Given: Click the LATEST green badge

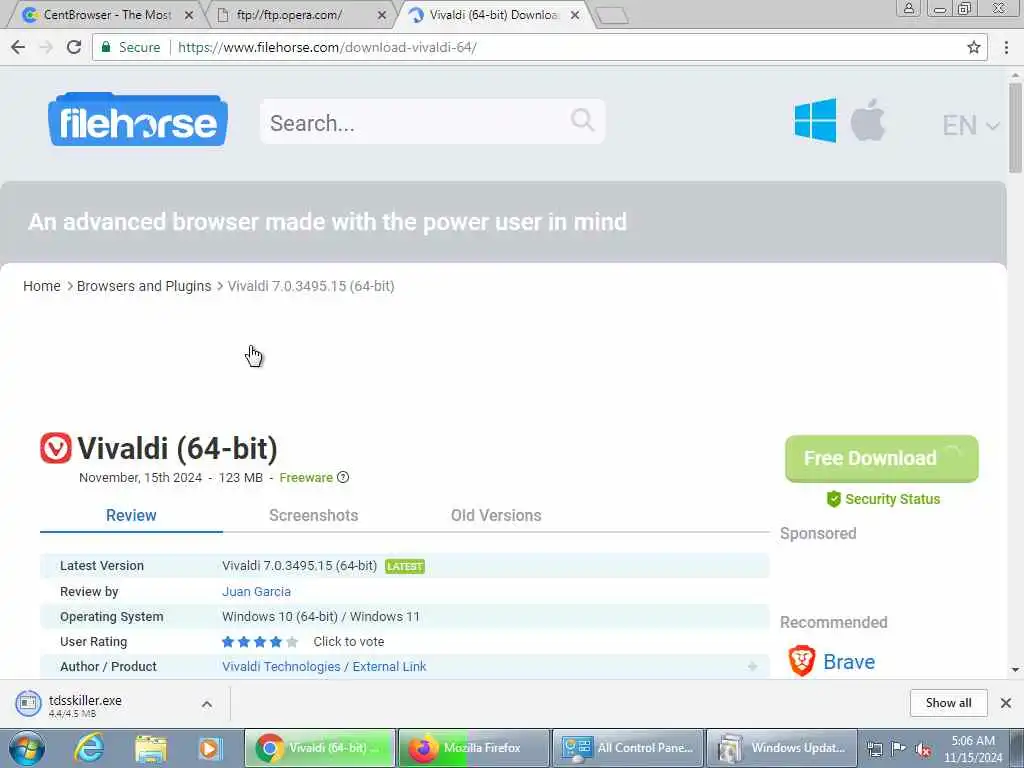Looking at the screenshot, I should (405, 566).
